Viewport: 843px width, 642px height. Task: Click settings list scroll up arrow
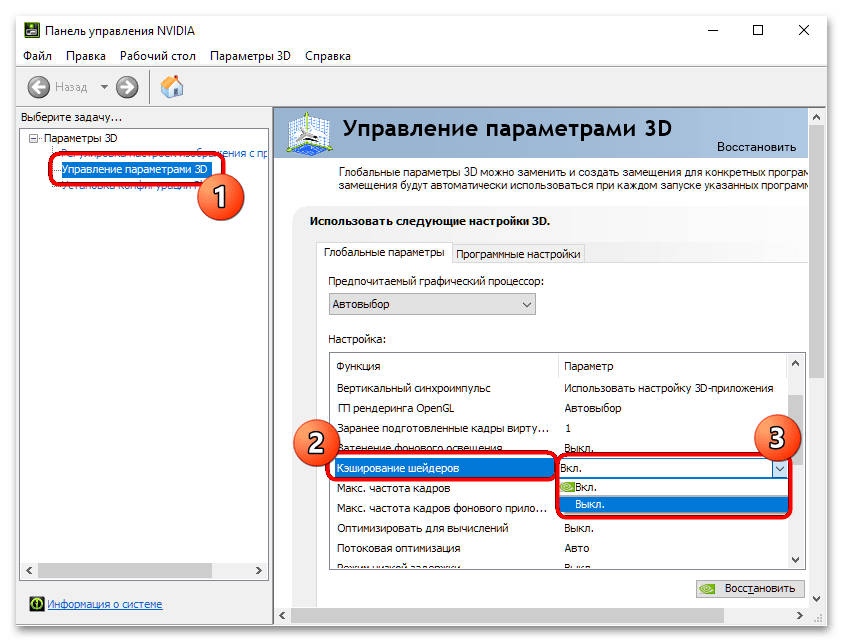point(796,363)
